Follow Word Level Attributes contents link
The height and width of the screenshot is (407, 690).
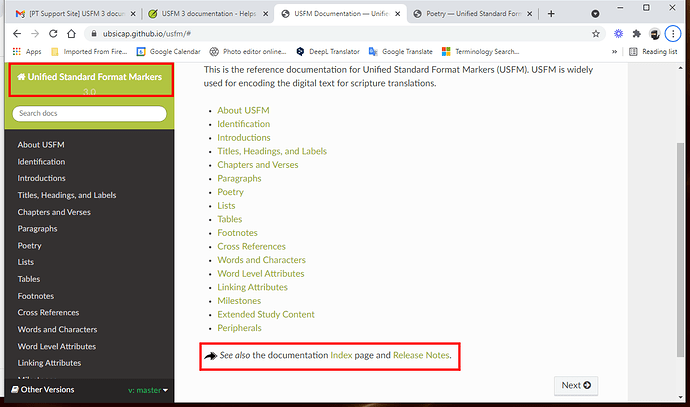click(x=261, y=274)
